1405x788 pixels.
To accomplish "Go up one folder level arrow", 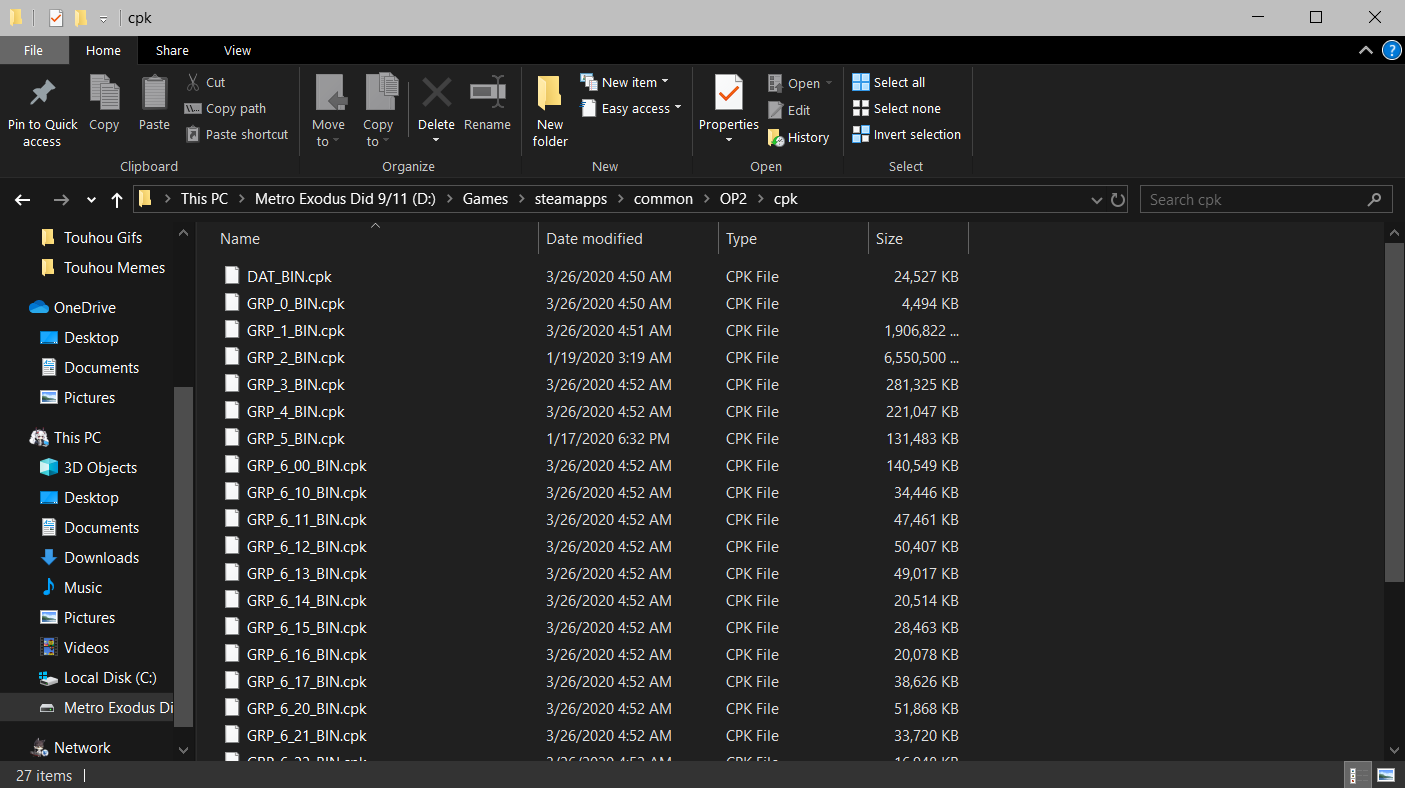I will pyautogui.click(x=117, y=200).
